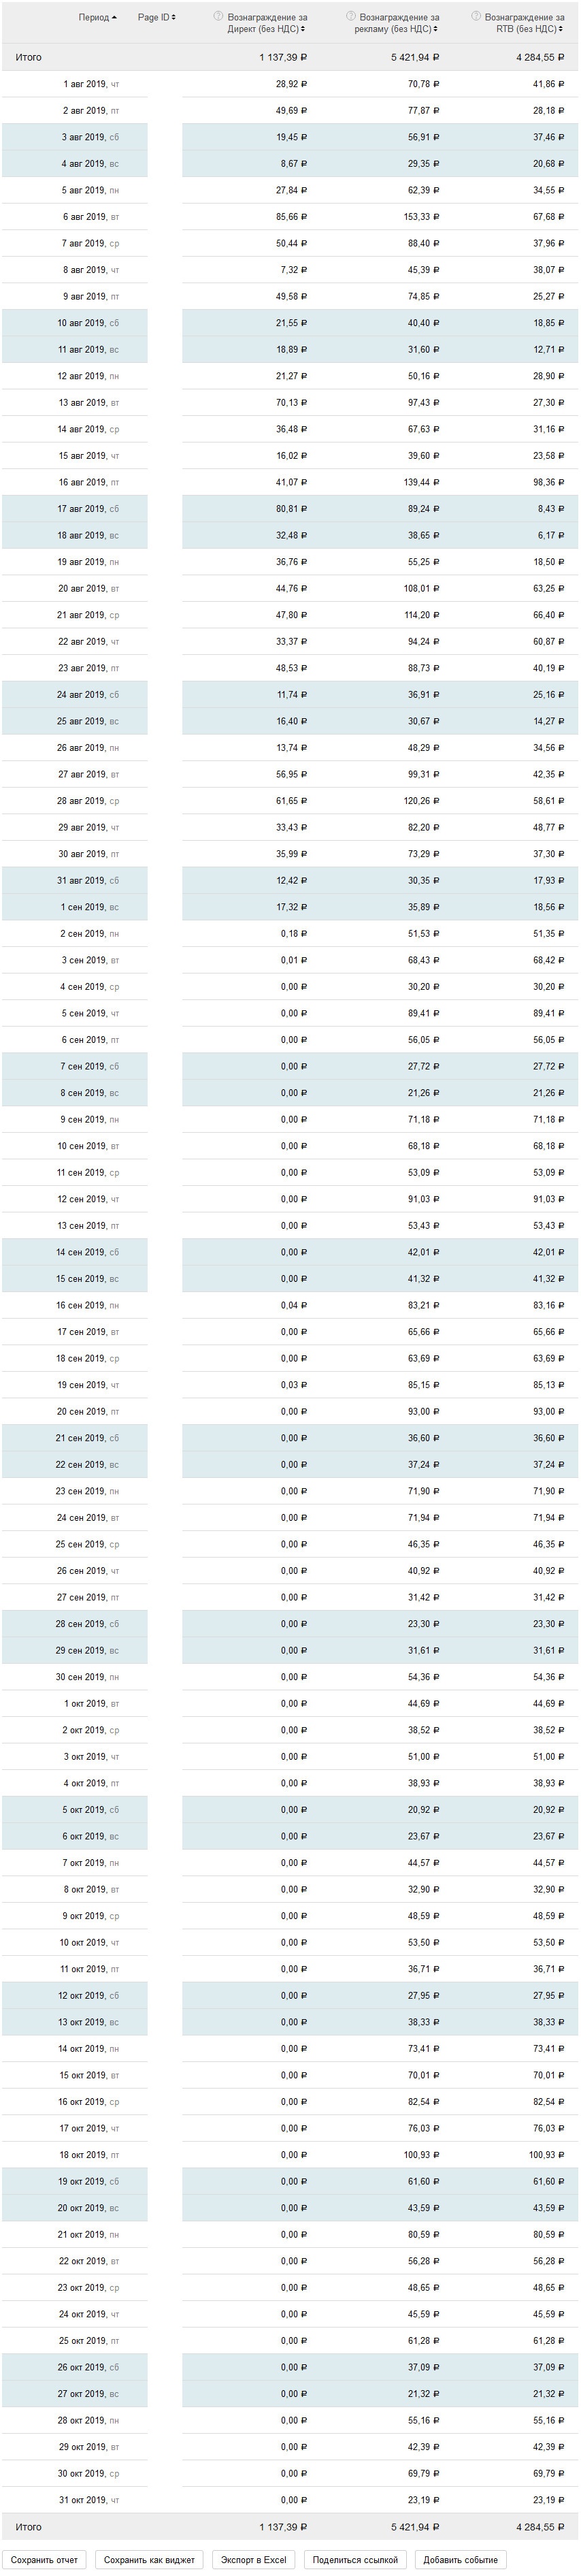
Task: Click the 1 сен 2019 date cell
Action: [x=89, y=907]
